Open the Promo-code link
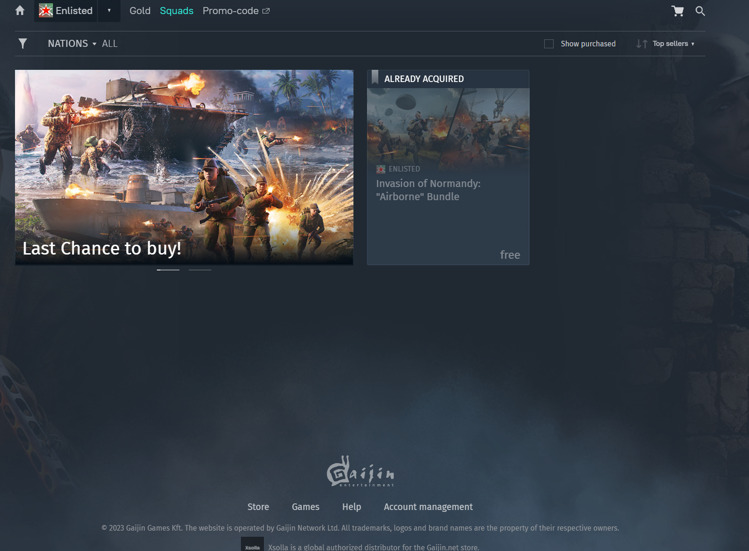This screenshot has height=551, width=749. 235,11
